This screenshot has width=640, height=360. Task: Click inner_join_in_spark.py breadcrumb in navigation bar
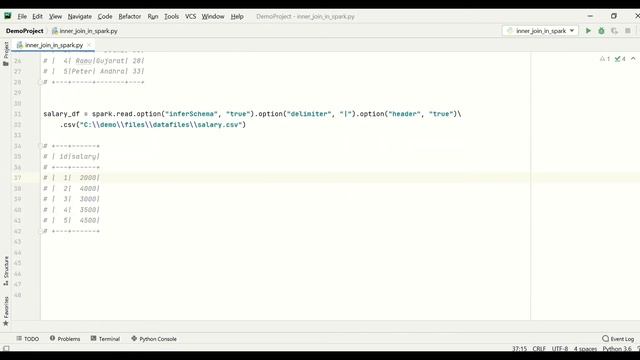tap(85, 31)
